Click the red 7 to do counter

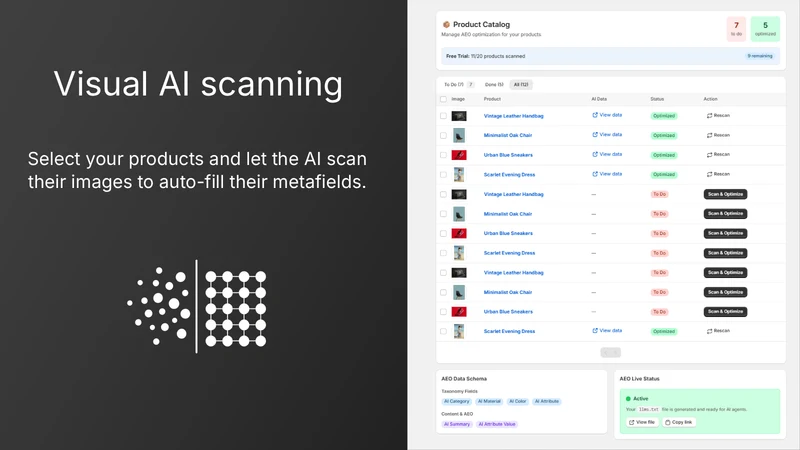pyautogui.click(x=736, y=29)
